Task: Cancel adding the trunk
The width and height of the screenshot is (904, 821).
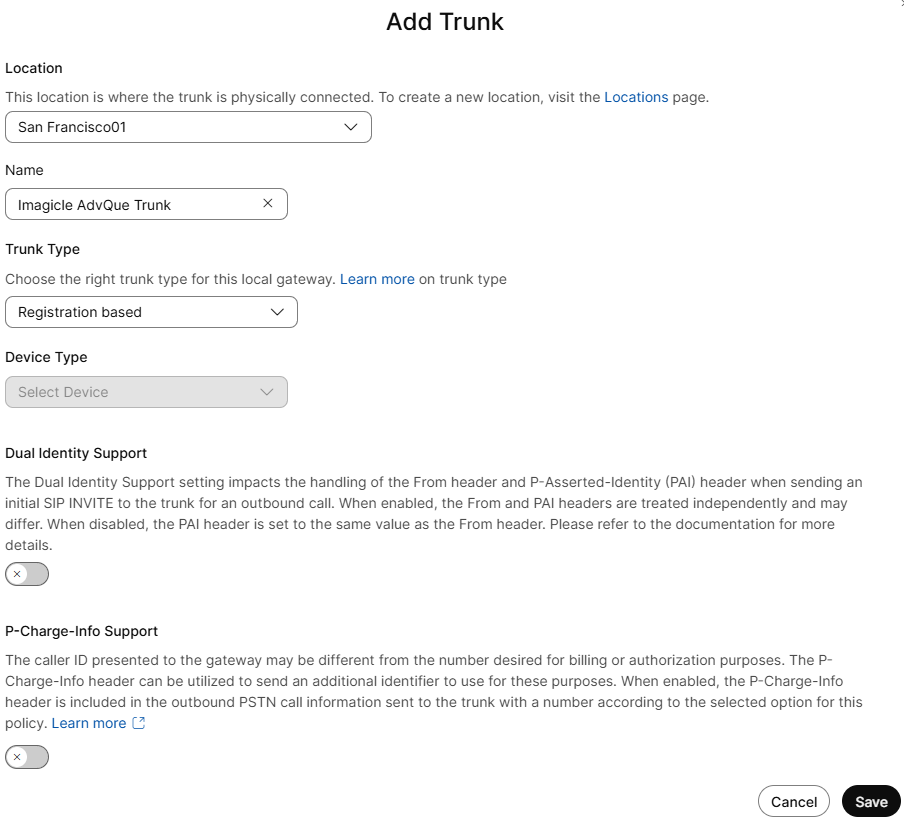Action: point(794,801)
